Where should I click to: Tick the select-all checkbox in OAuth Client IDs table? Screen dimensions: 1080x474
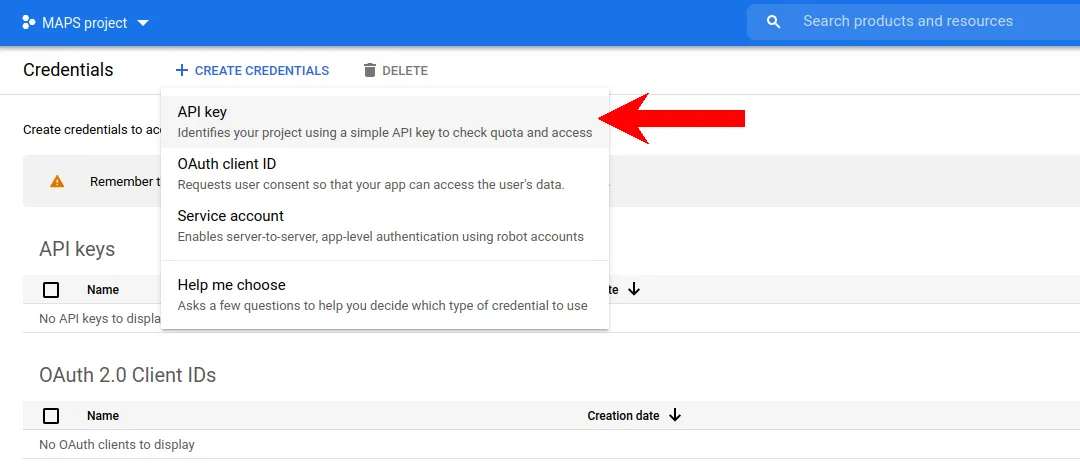coord(51,415)
